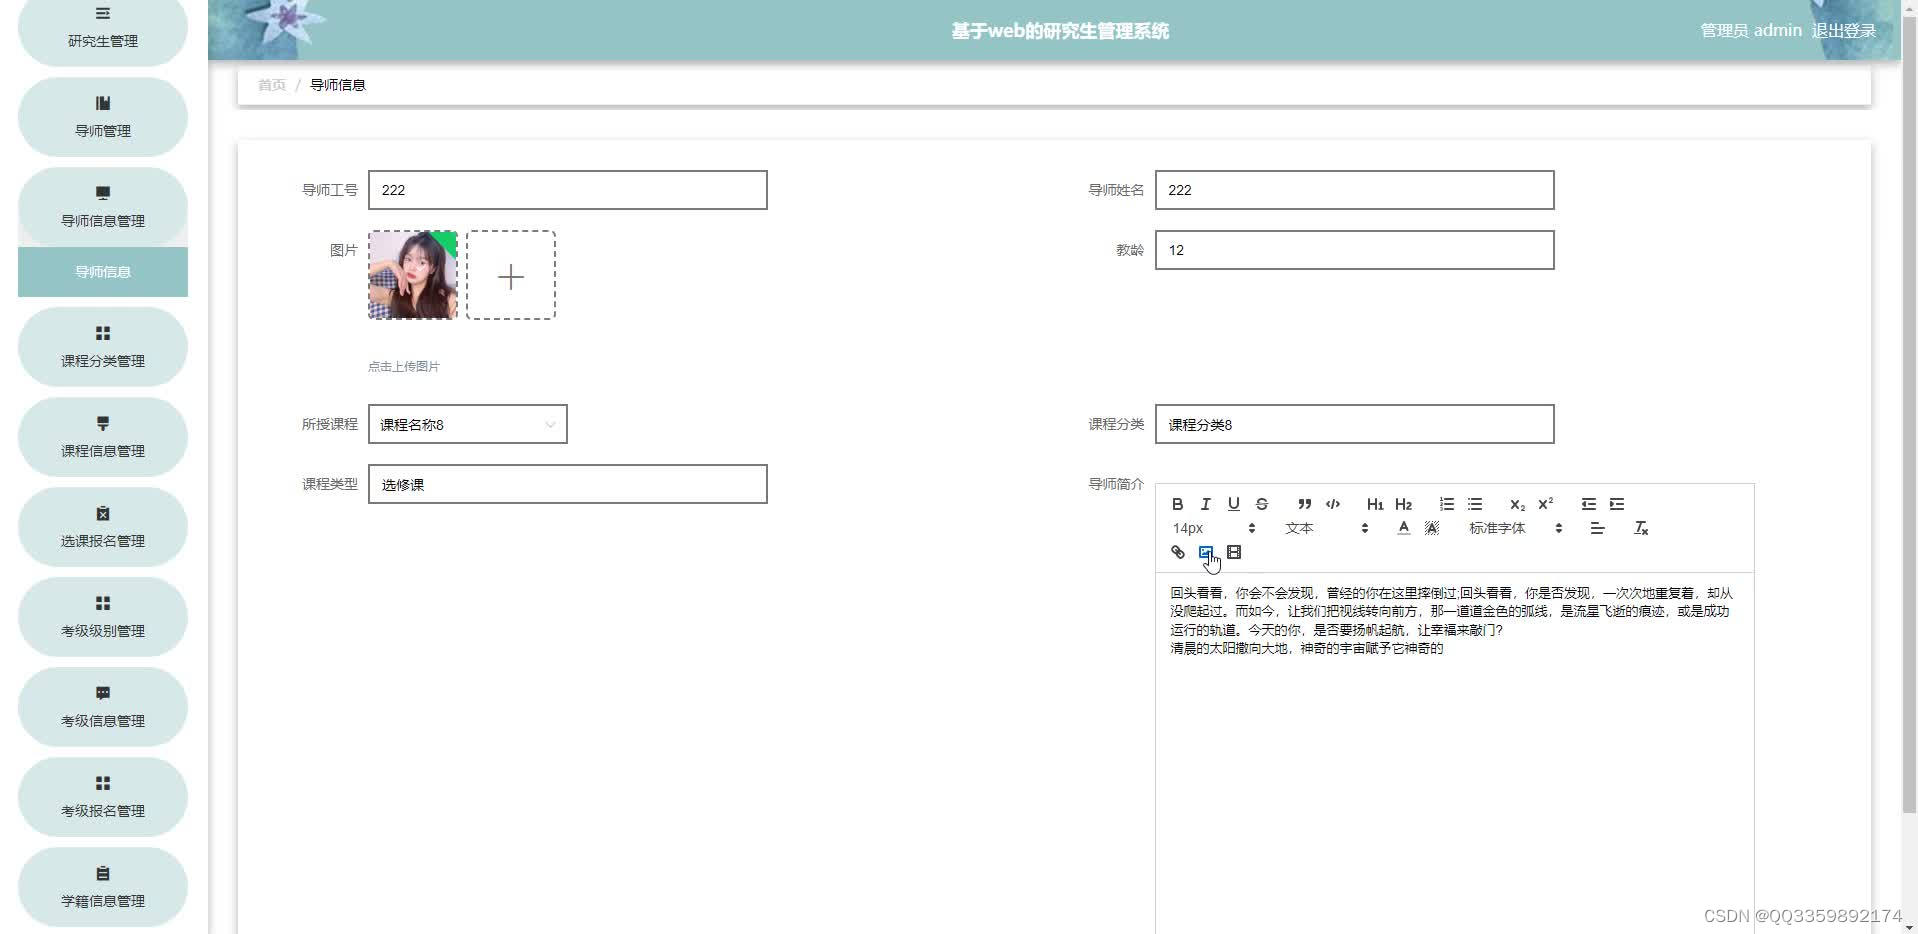Click 退出登录 to log out
The height and width of the screenshot is (934, 1918).
[x=1843, y=31]
